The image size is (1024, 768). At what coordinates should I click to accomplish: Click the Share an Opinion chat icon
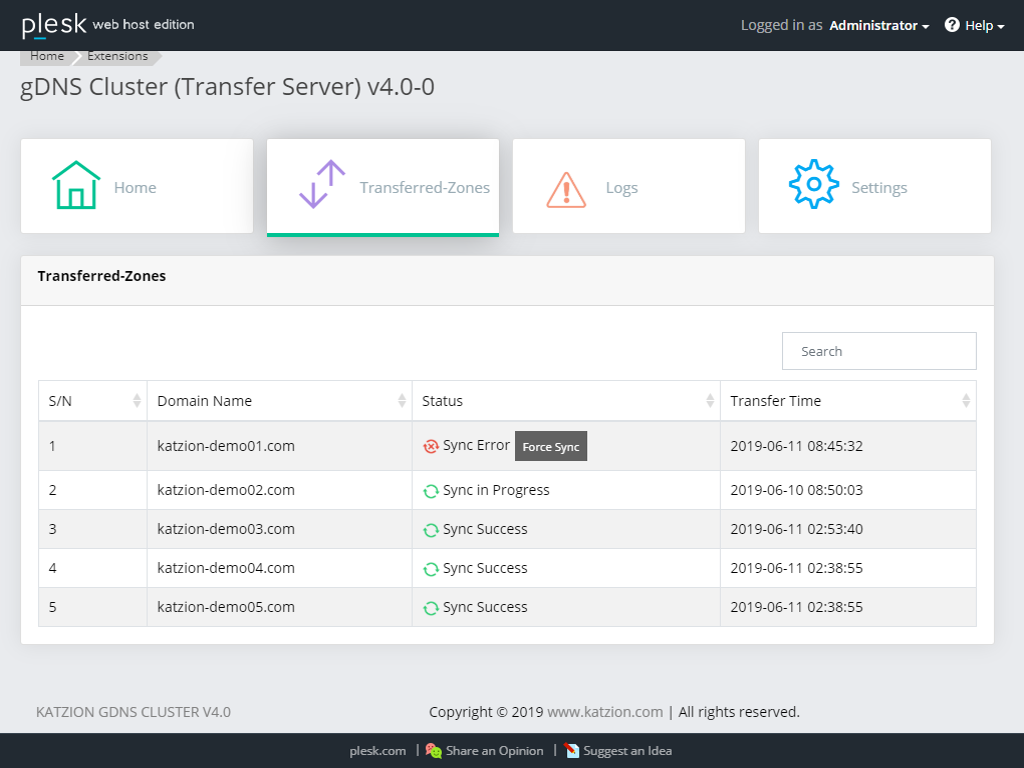[434, 750]
